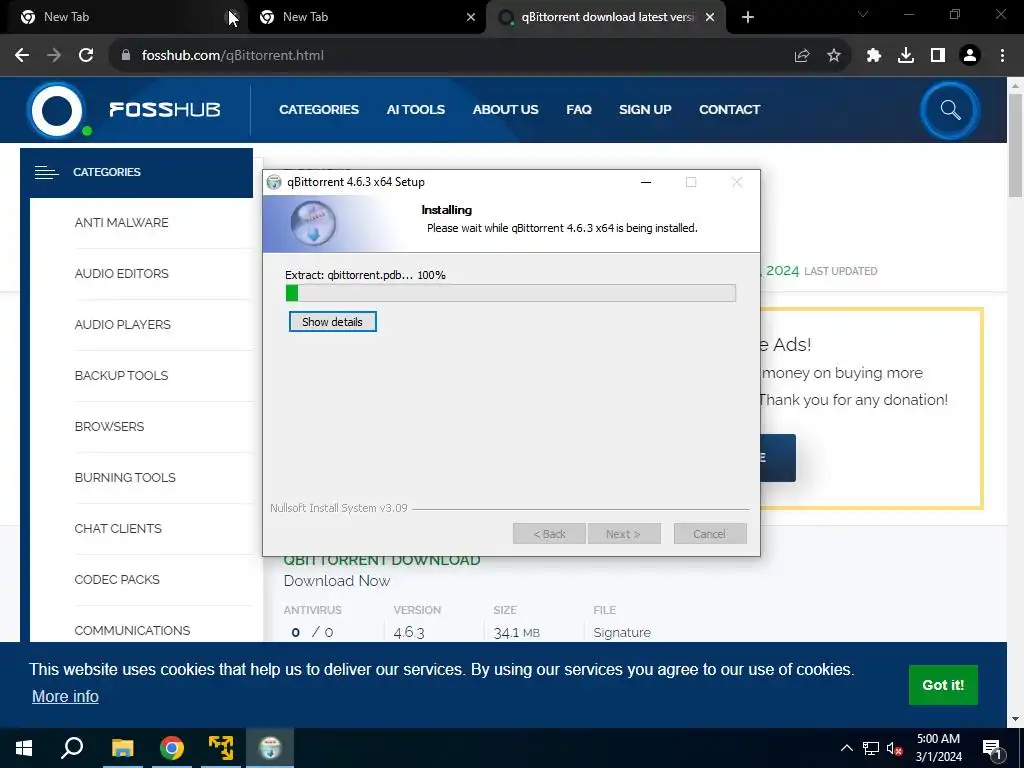Open SIGN UP navigation item
Image resolution: width=1024 pixels, height=768 pixels.
click(645, 110)
